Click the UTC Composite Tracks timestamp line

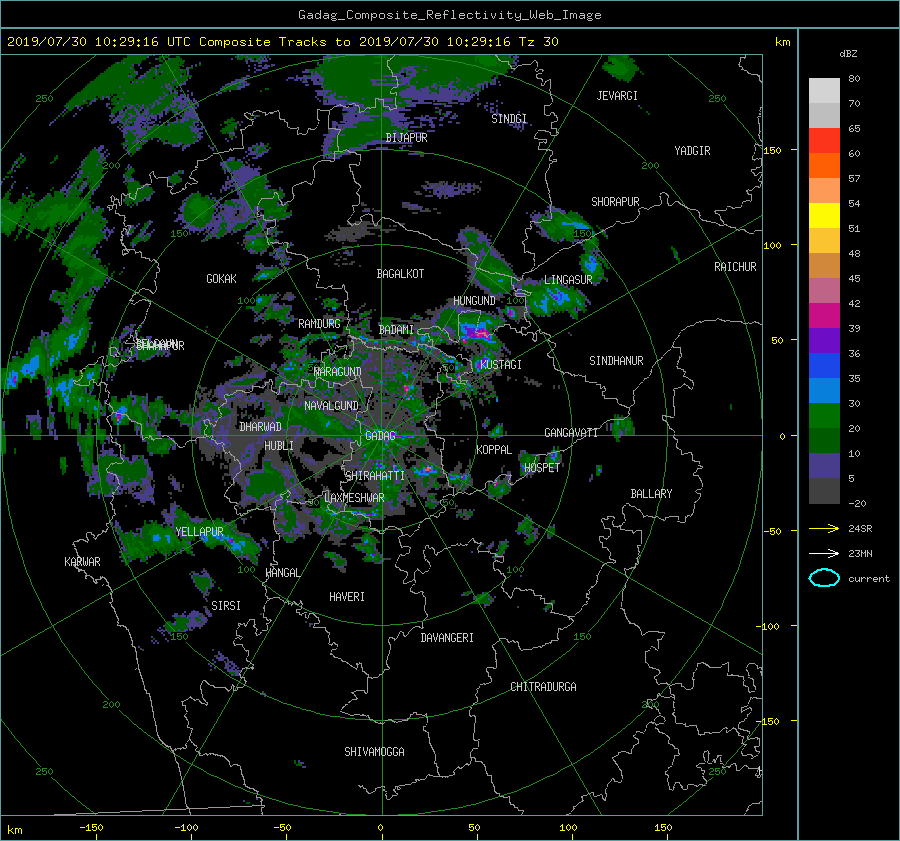point(282,42)
